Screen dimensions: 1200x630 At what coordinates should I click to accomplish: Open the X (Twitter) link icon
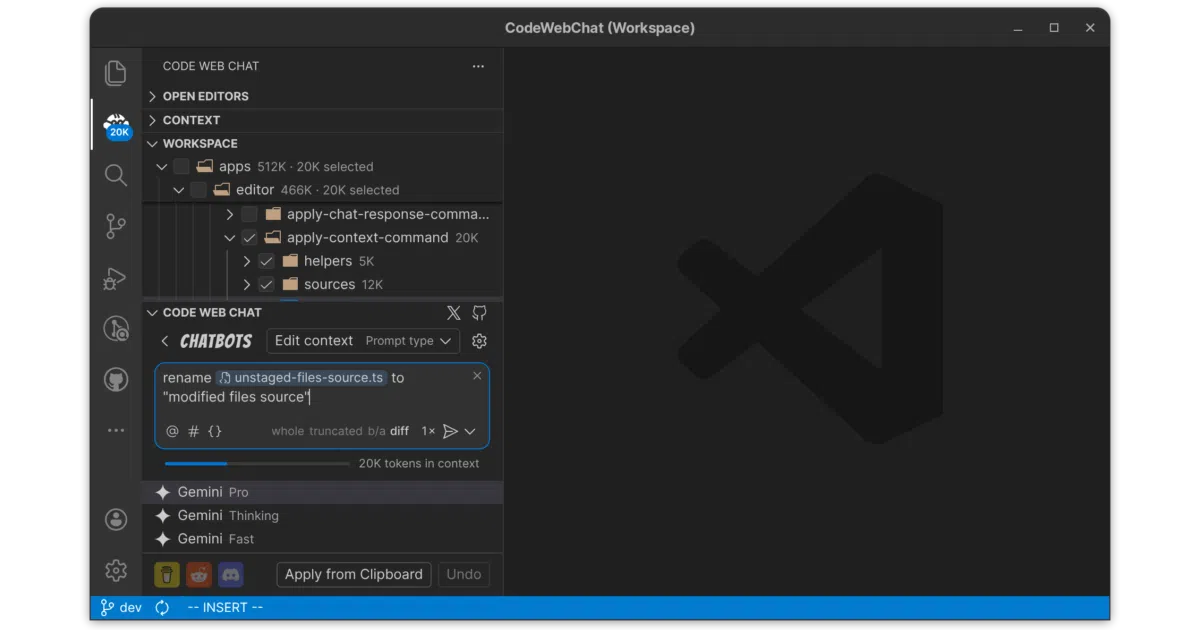click(x=454, y=313)
